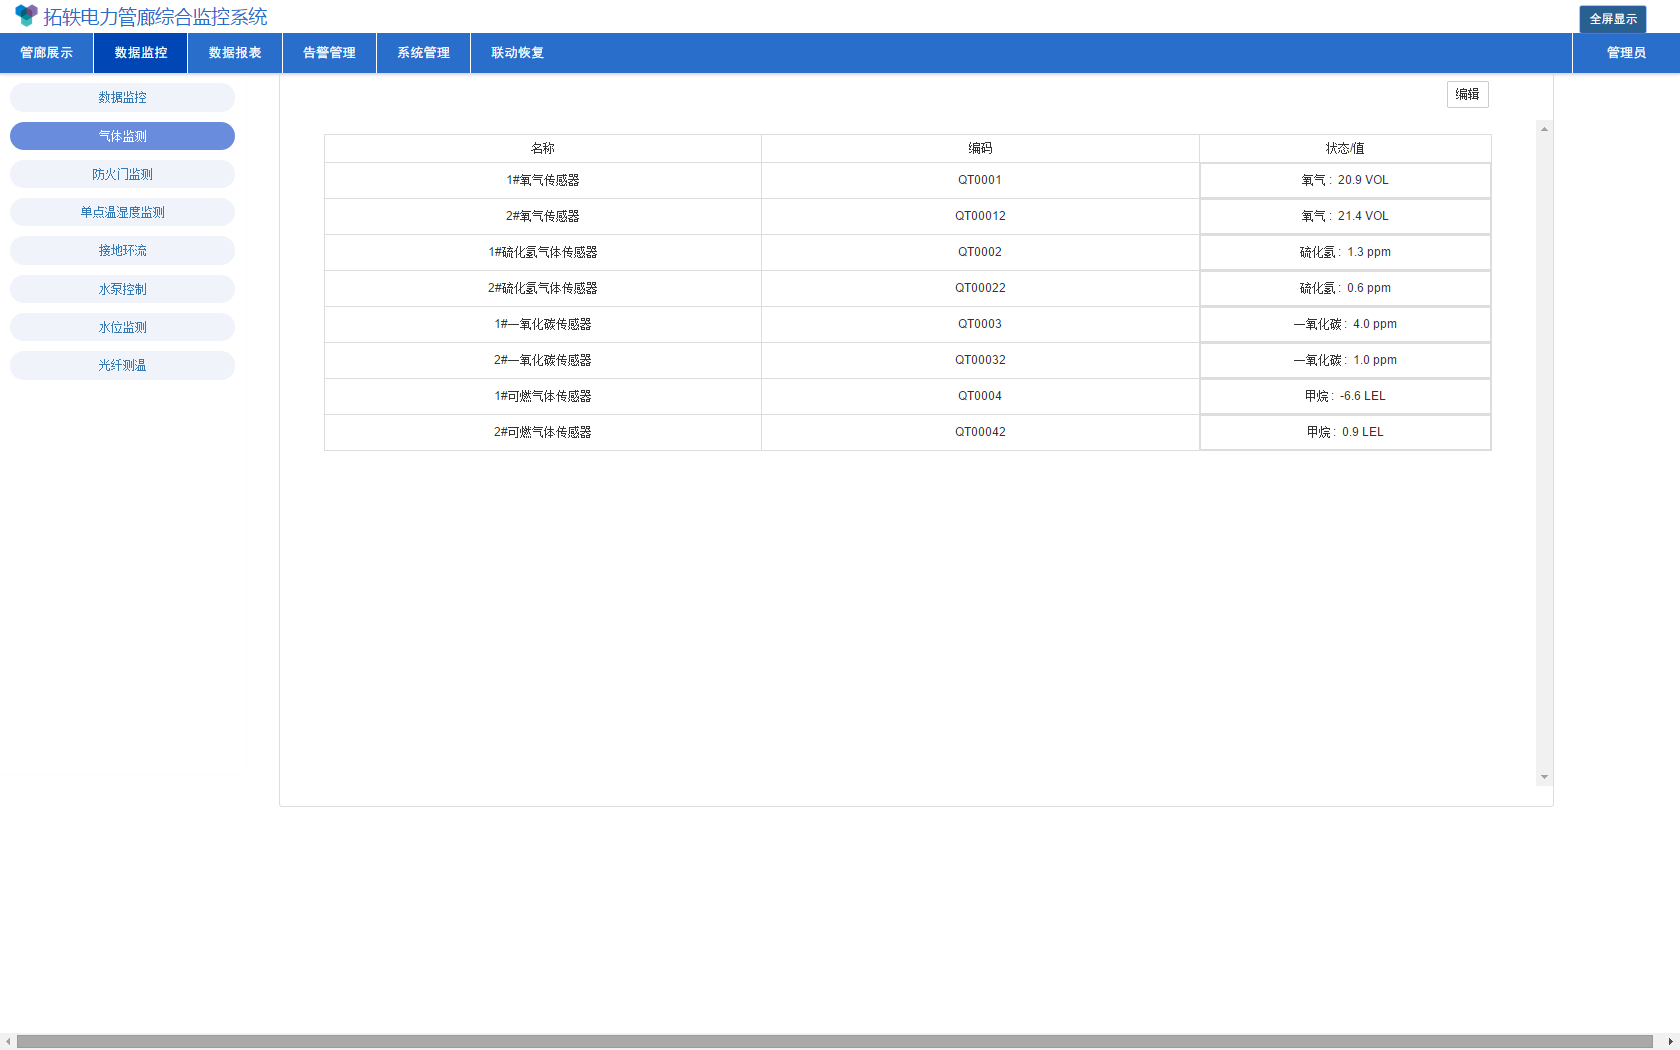Image resolution: width=1680 pixels, height=1050 pixels.
Task: Click the horizontal scrollbar left arrow
Action: coord(8,1042)
